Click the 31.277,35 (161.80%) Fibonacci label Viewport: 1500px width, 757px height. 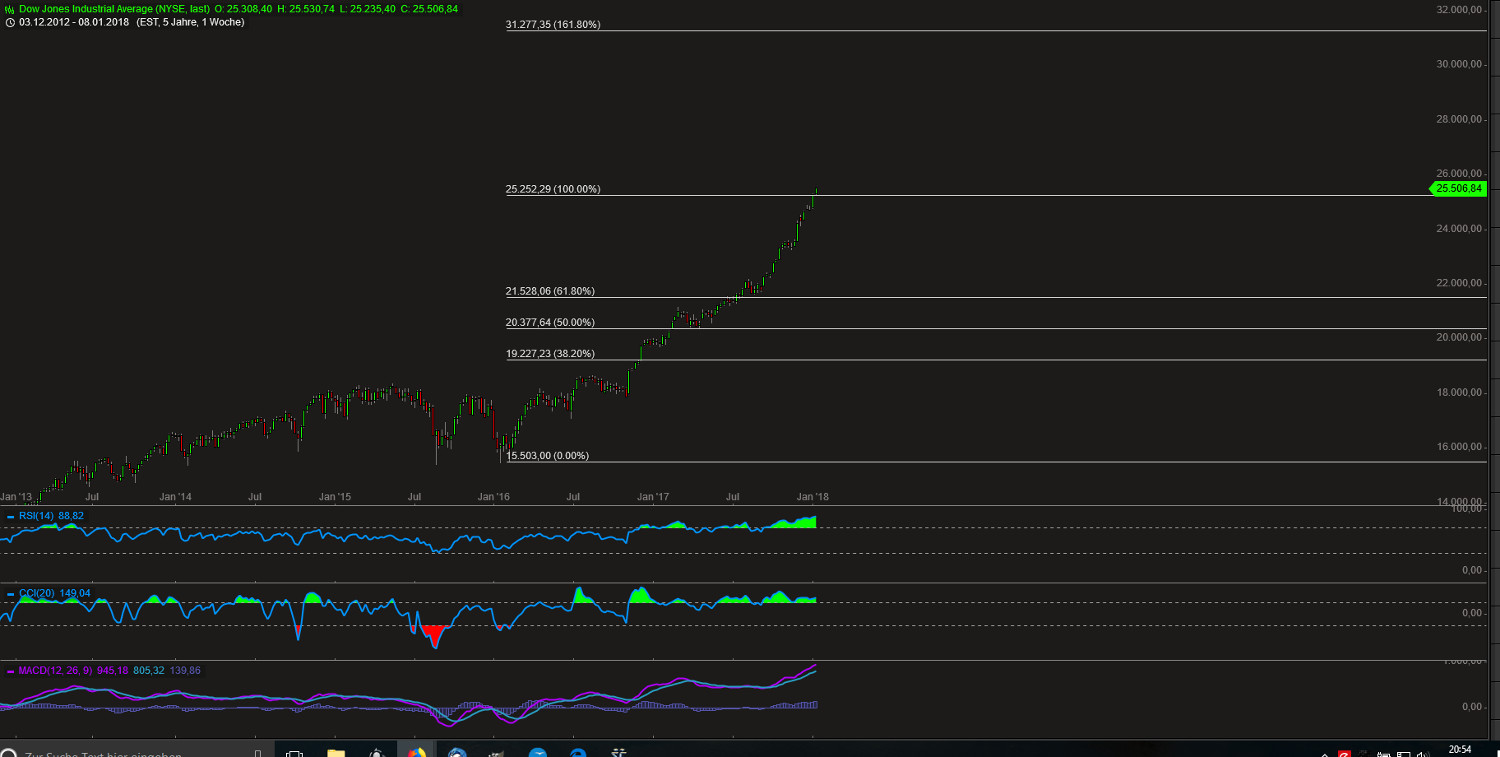click(553, 24)
